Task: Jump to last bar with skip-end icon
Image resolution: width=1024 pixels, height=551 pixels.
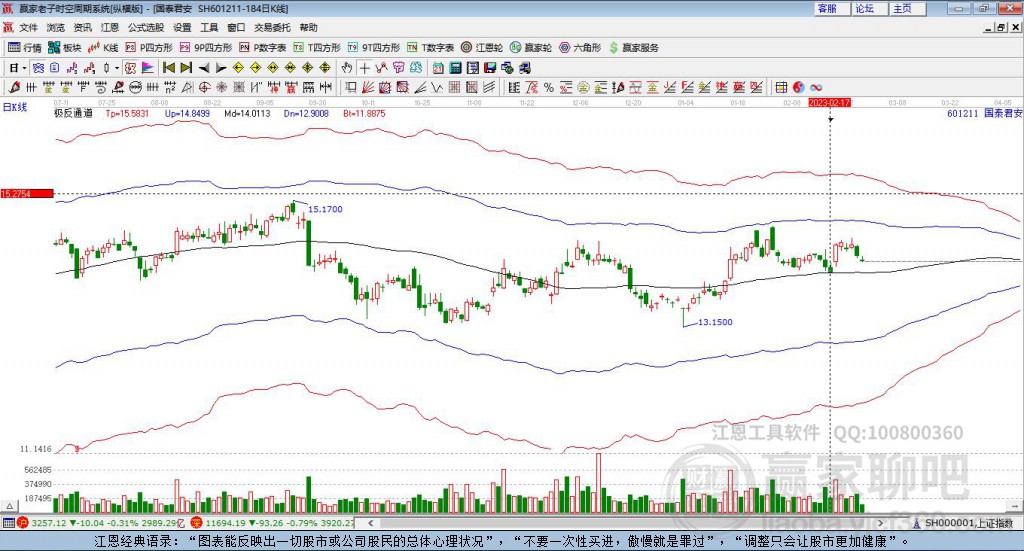Action: tap(186, 68)
